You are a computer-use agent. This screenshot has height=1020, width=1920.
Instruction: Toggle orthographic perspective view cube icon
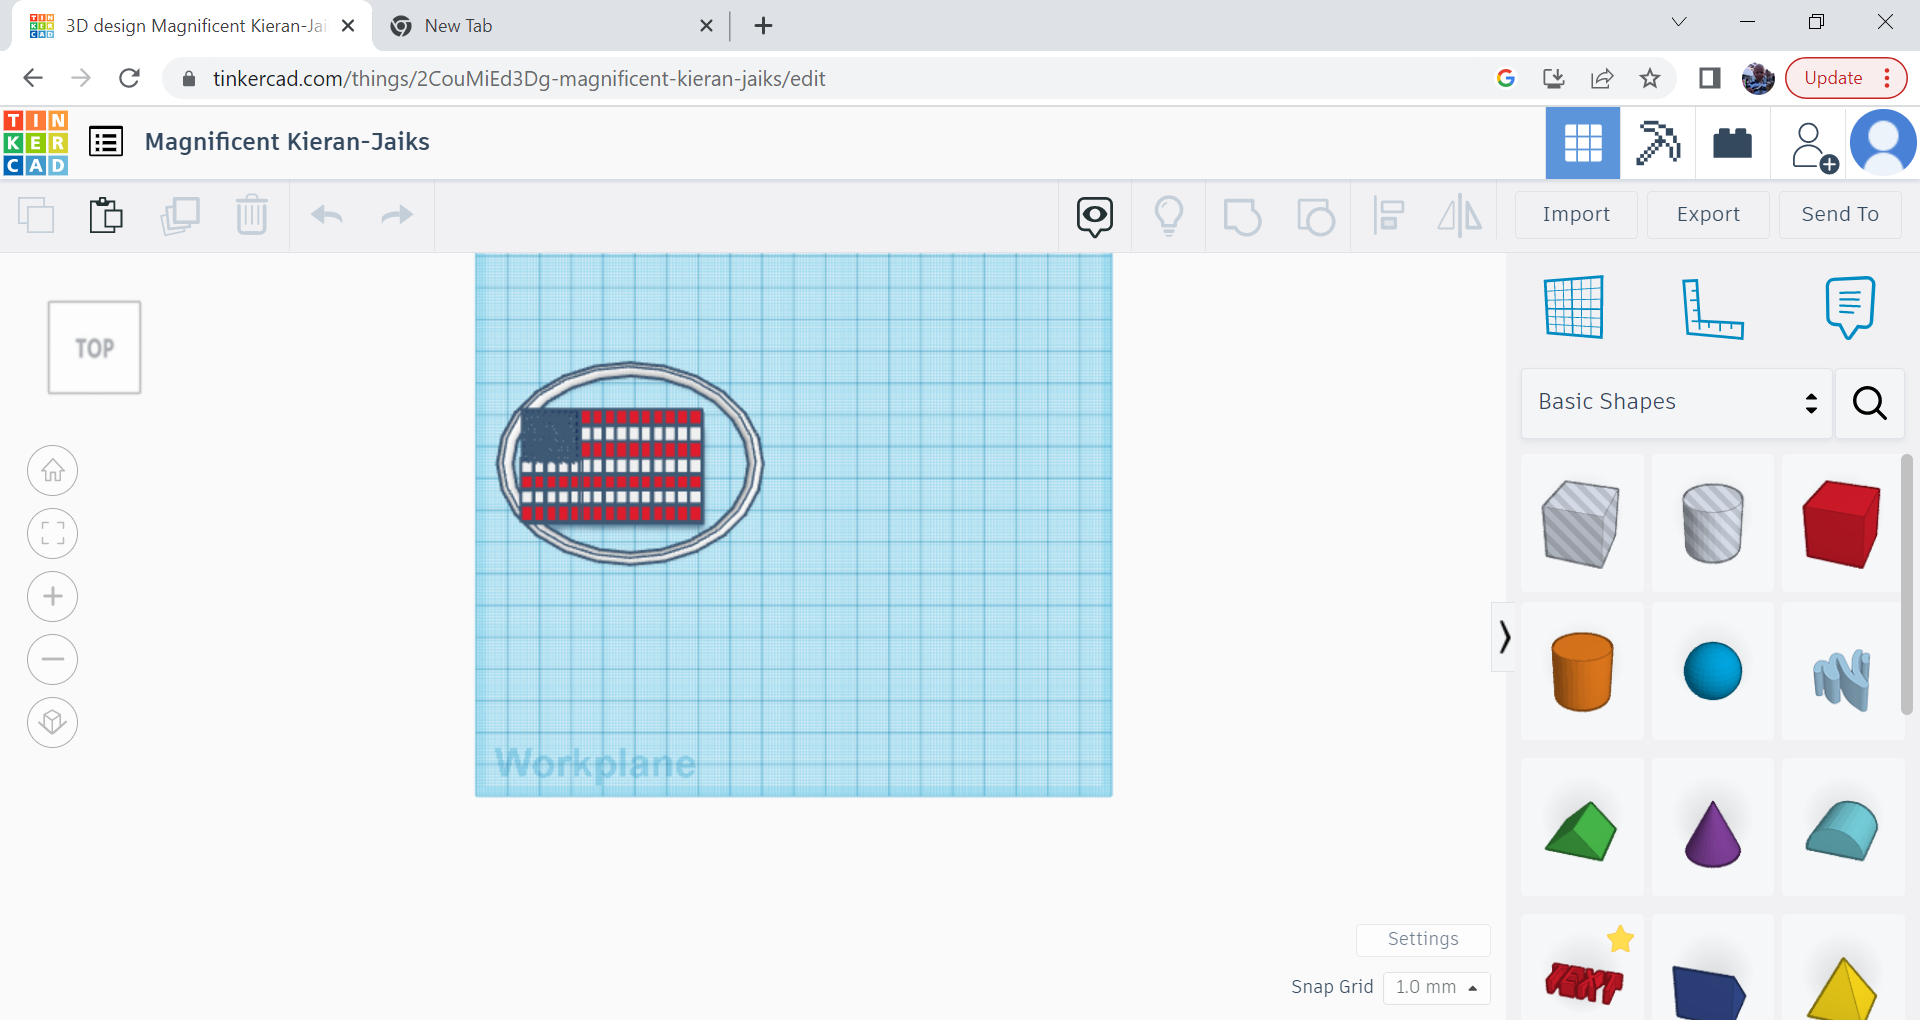coord(53,722)
